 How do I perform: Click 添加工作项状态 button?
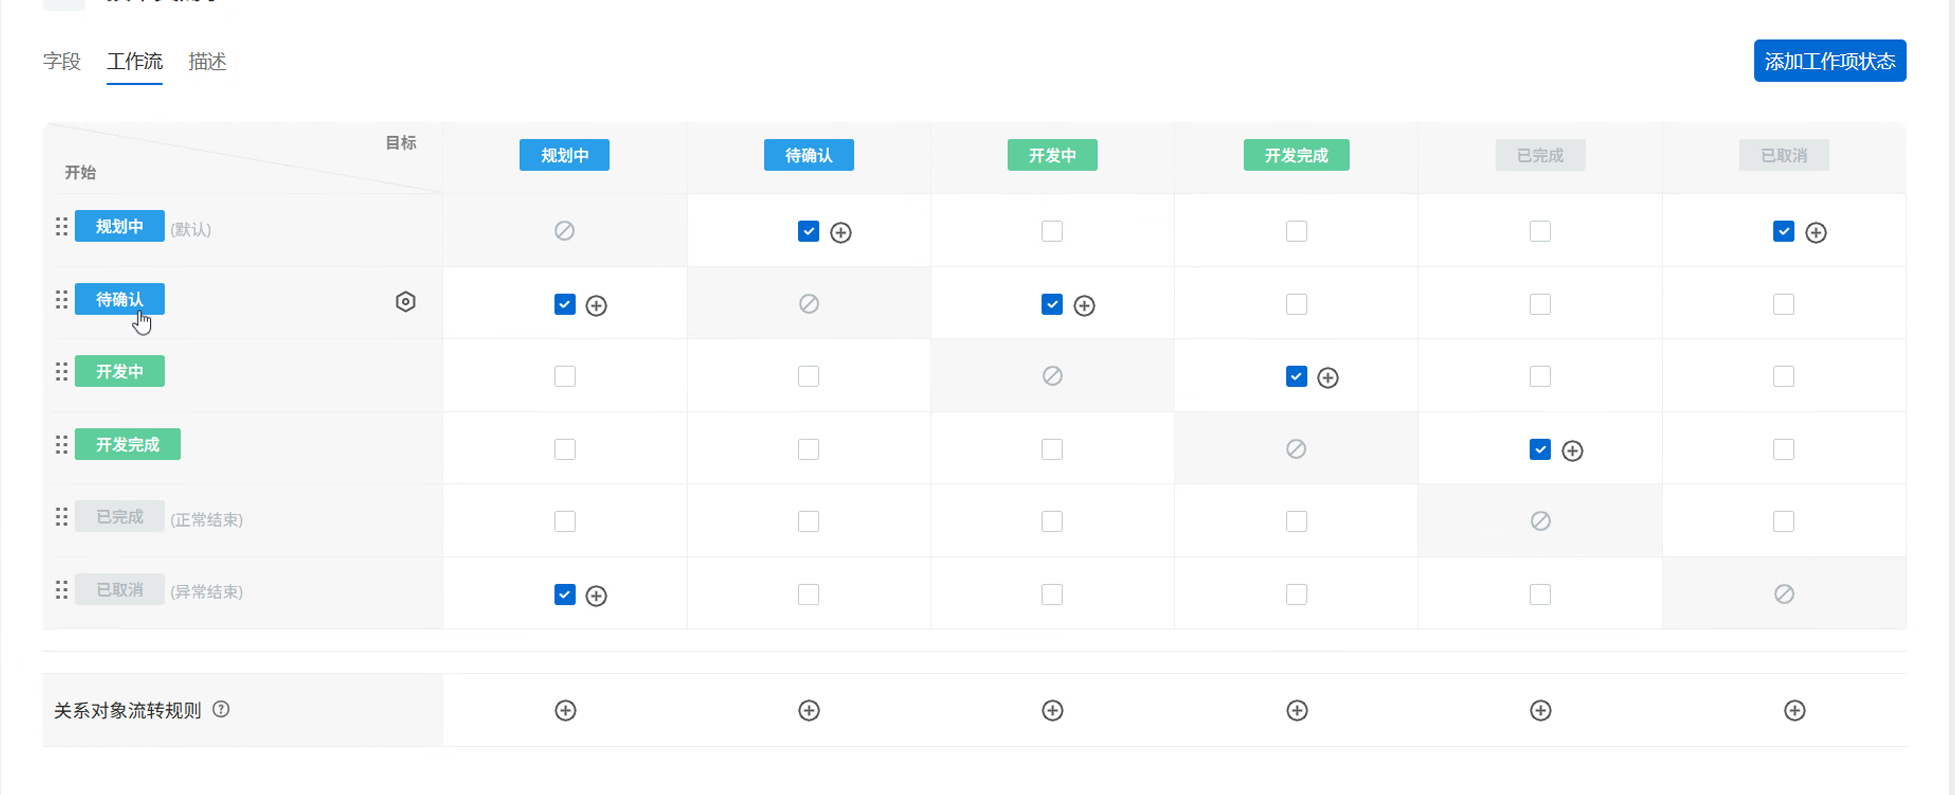point(1829,61)
